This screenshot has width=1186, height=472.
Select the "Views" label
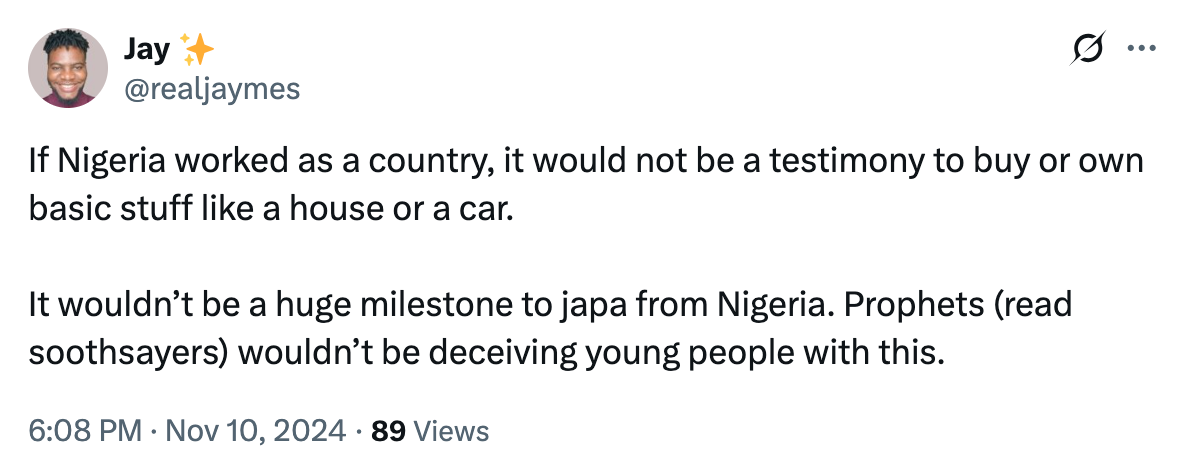[x=451, y=431]
